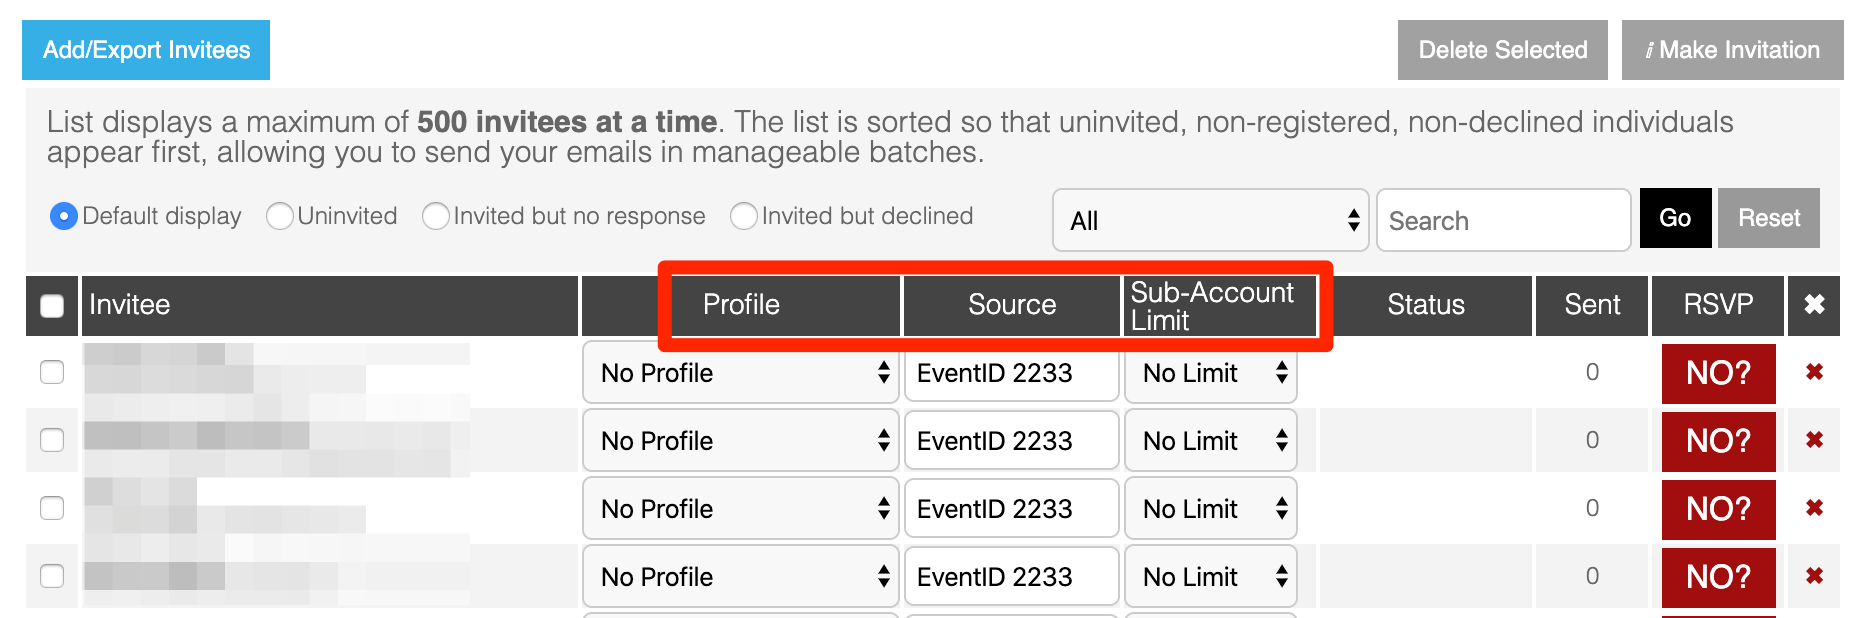
Task: Edit first row EventID 2233 source field
Action: [x=1011, y=373]
